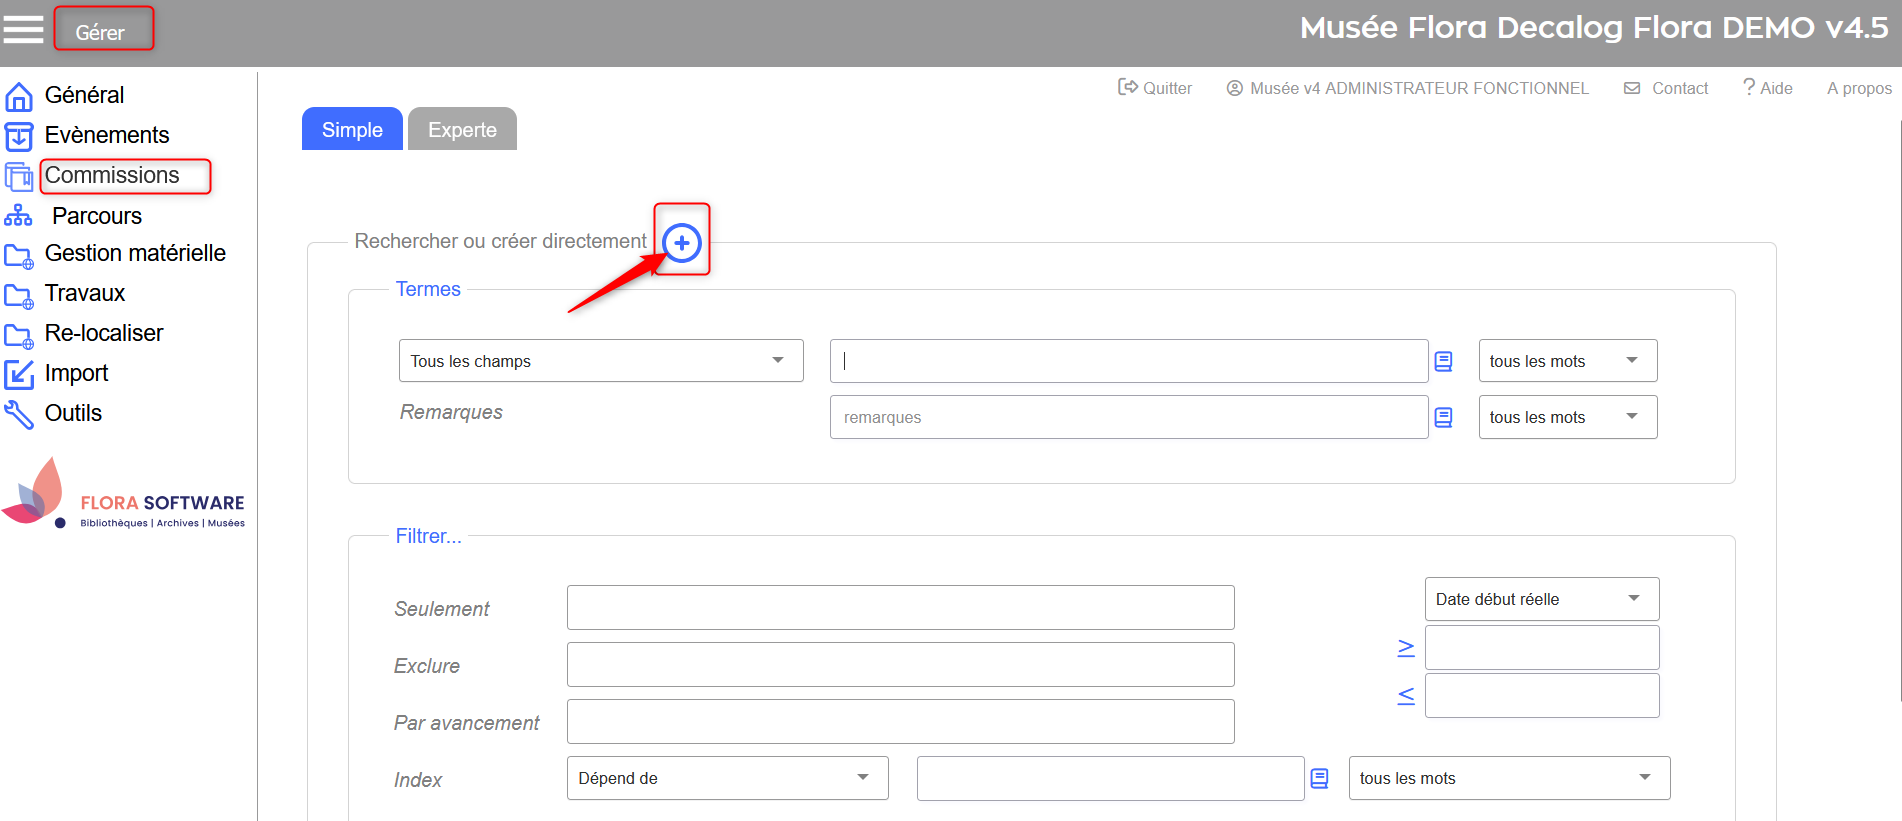Open Commissions in the sidebar
Viewport: 1902px width, 821px height.
point(112,176)
